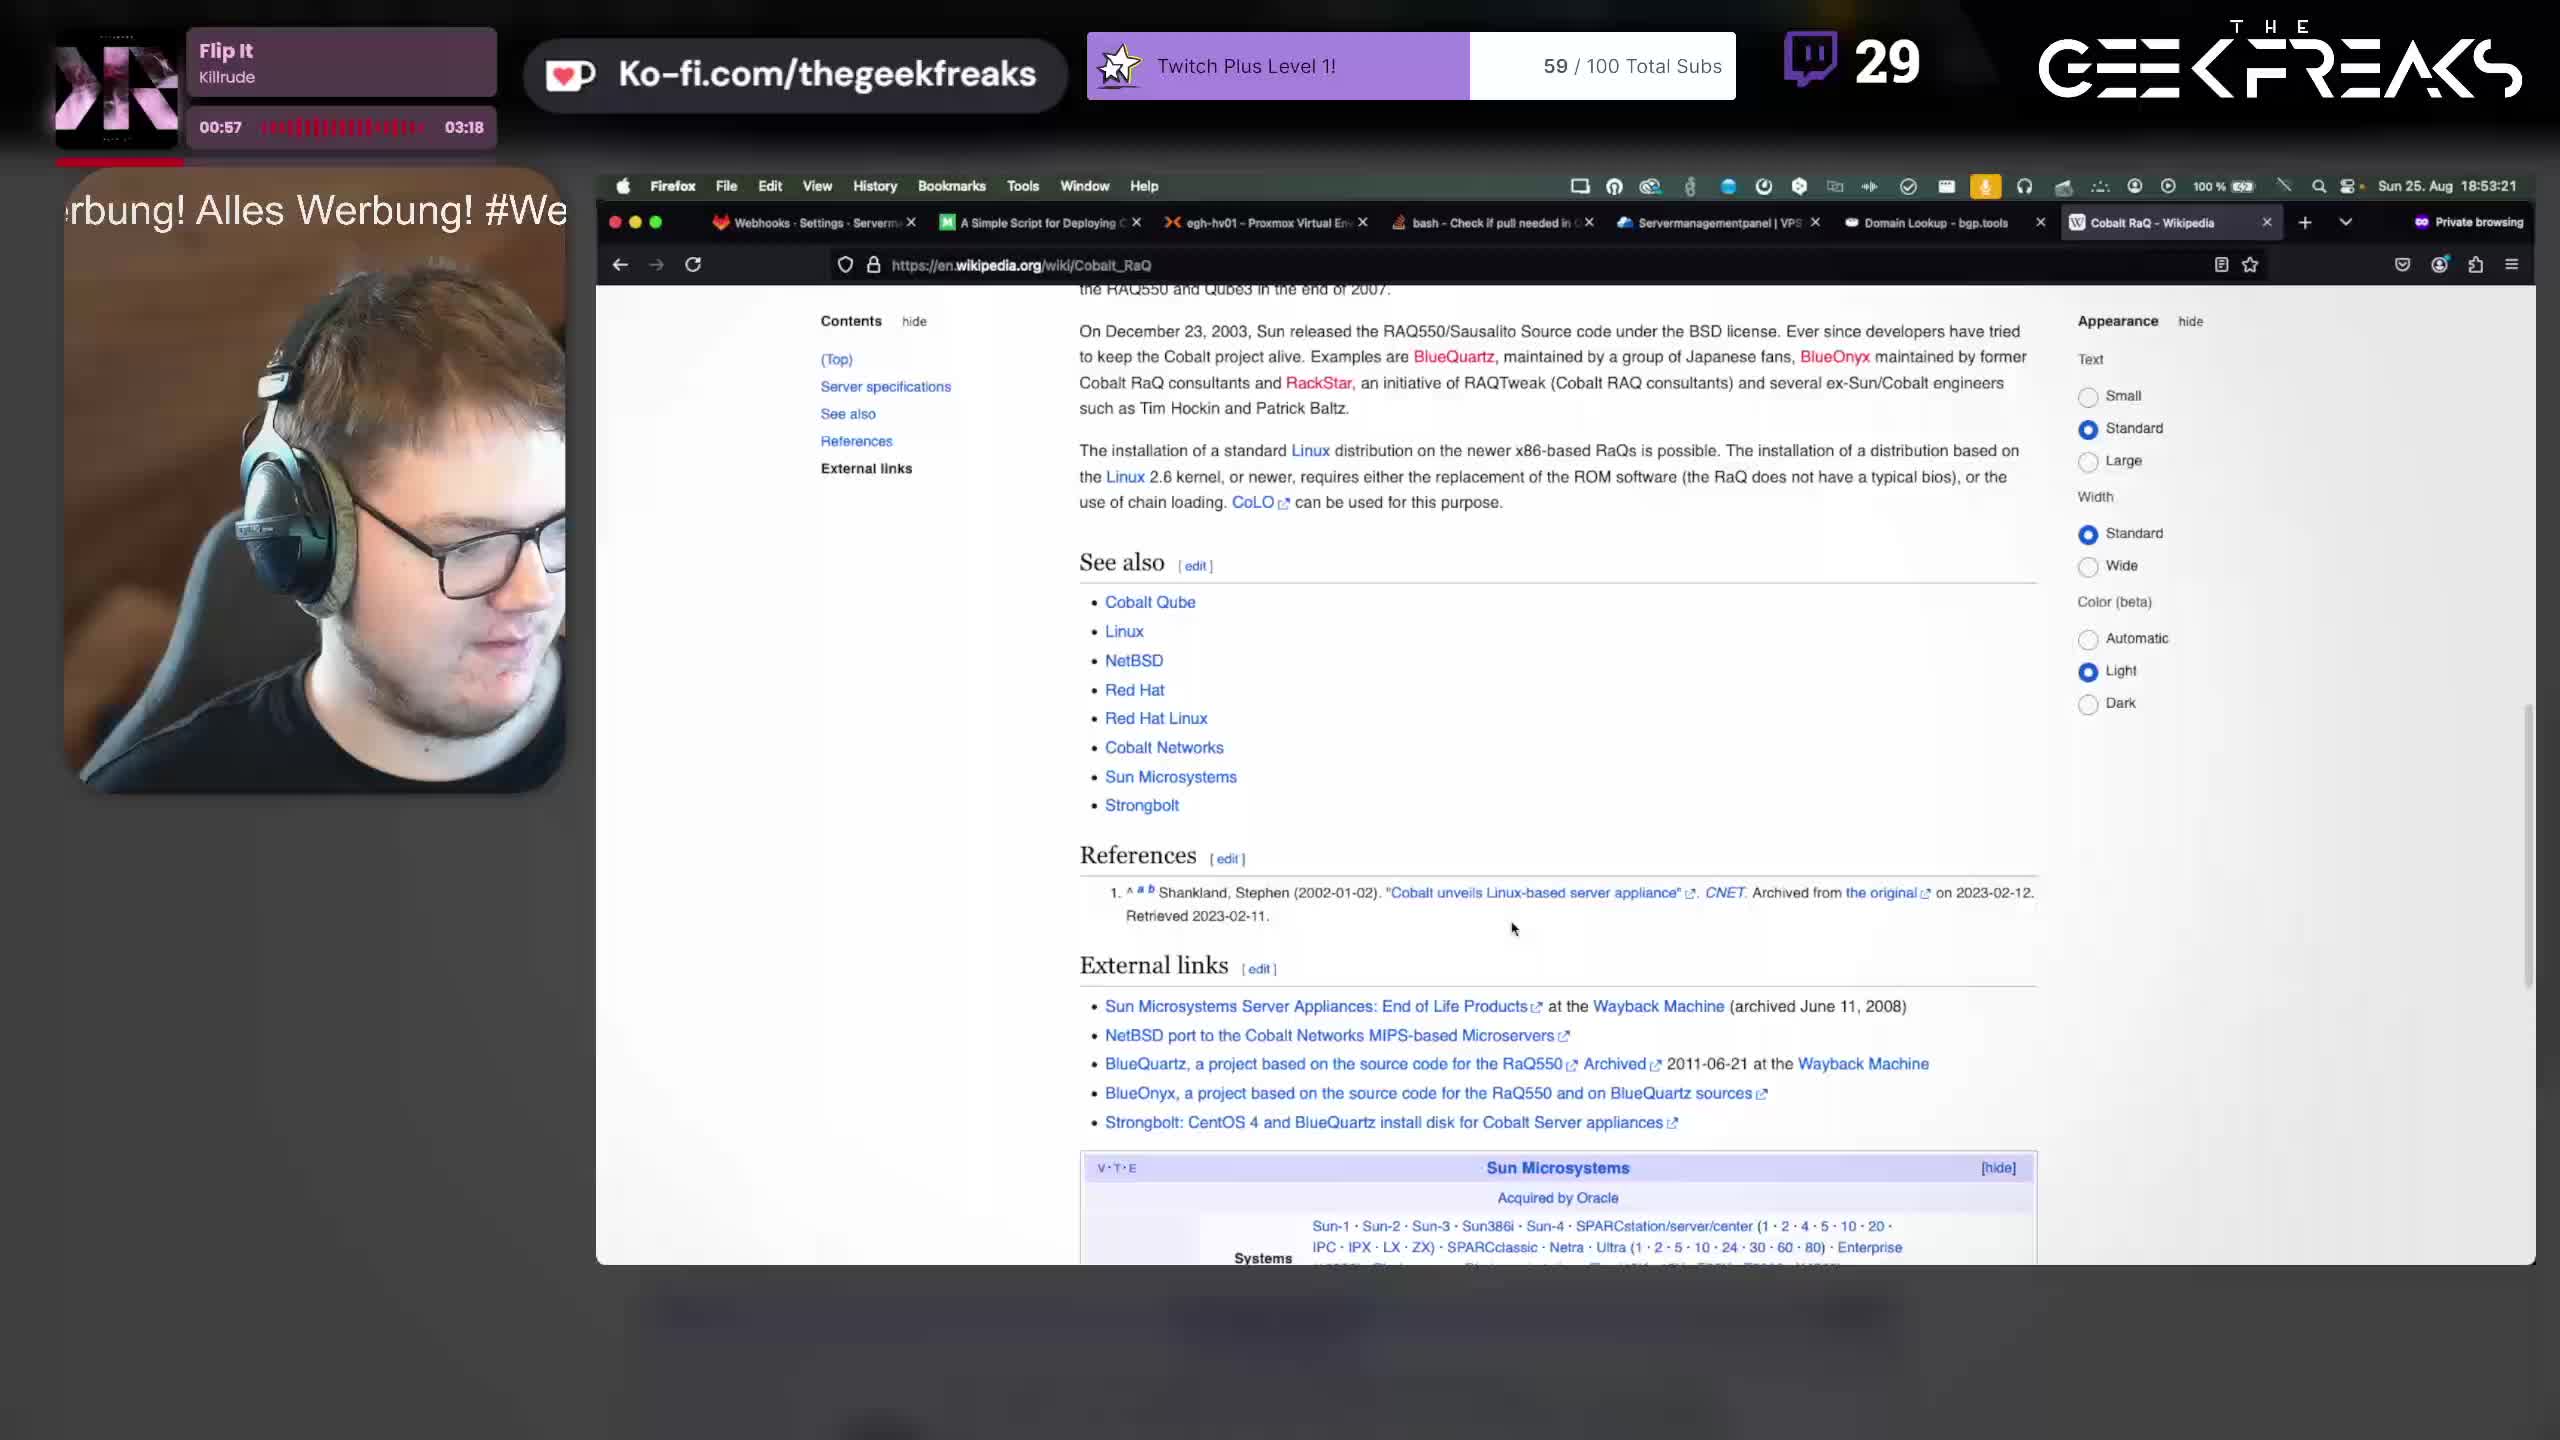The image size is (2560, 1440).
Task: Open the Firefox account icon
Action: click(x=2439, y=265)
